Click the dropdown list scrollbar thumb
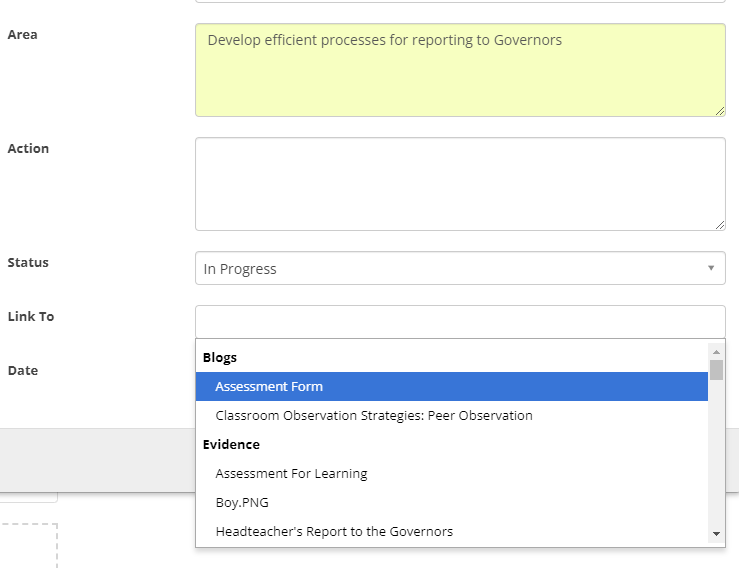Screen dimensions: 739x568 coord(716,370)
